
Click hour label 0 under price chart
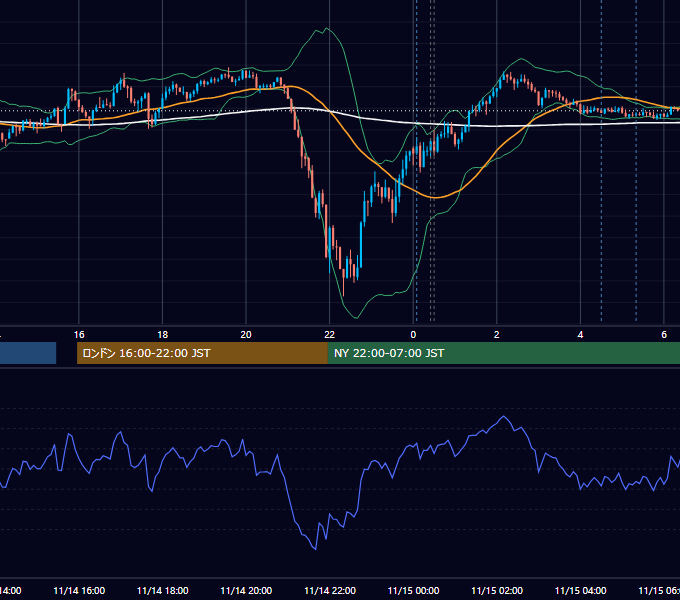click(x=413, y=335)
